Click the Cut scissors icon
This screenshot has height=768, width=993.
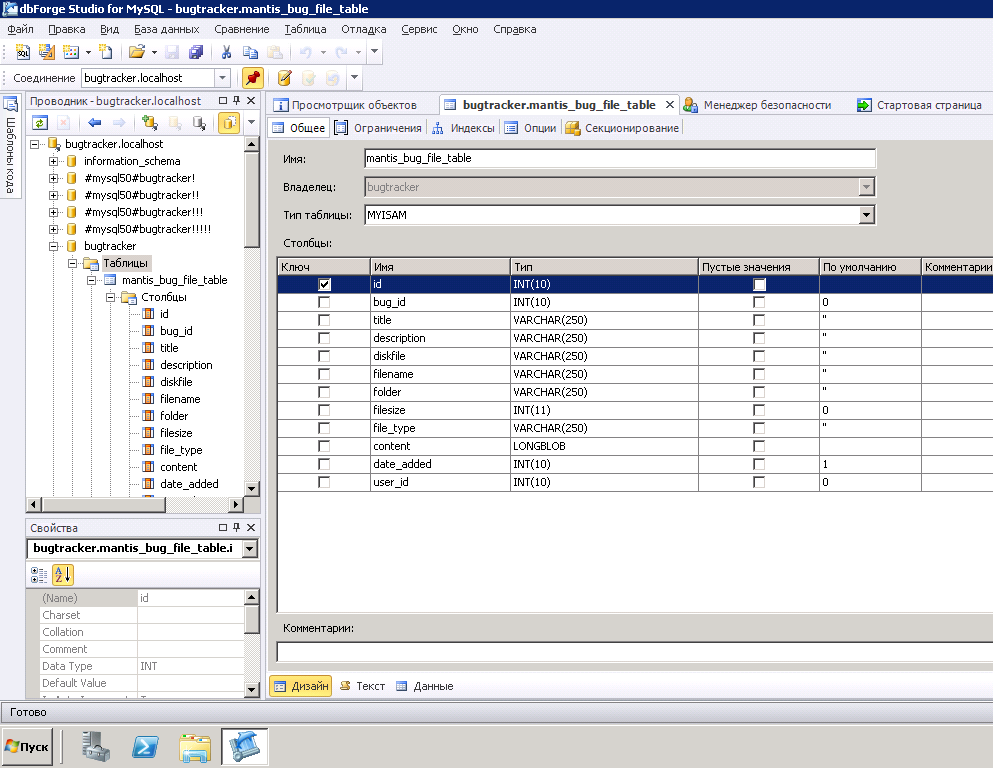click(x=227, y=52)
